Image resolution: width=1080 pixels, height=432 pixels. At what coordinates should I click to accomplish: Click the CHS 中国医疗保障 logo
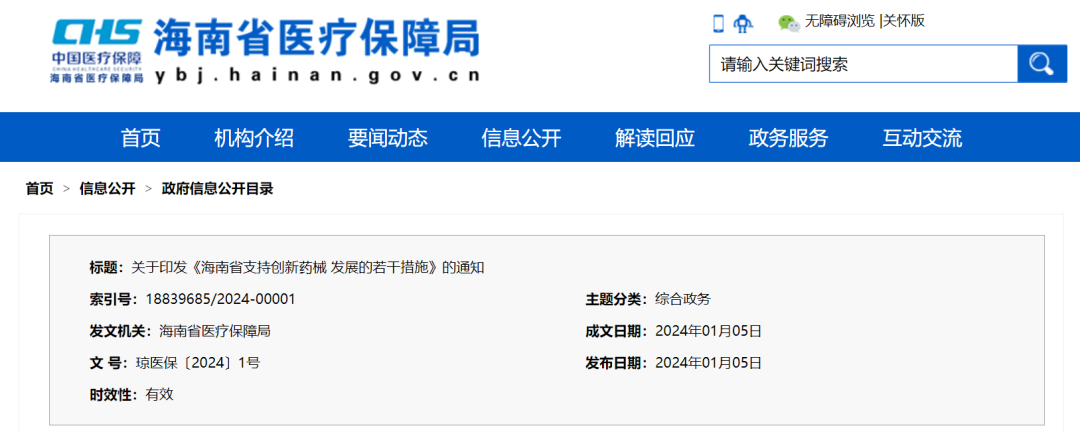pos(96,50)
